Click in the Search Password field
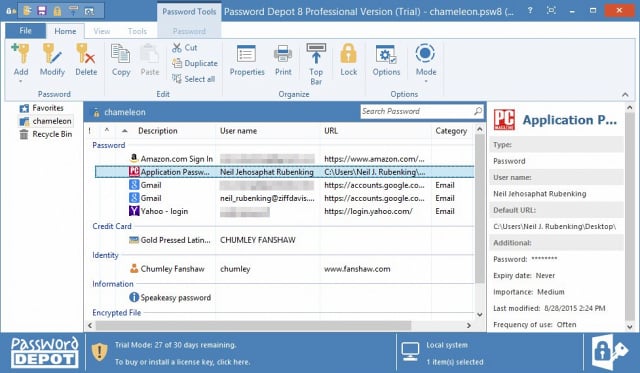 pos(416,111)
